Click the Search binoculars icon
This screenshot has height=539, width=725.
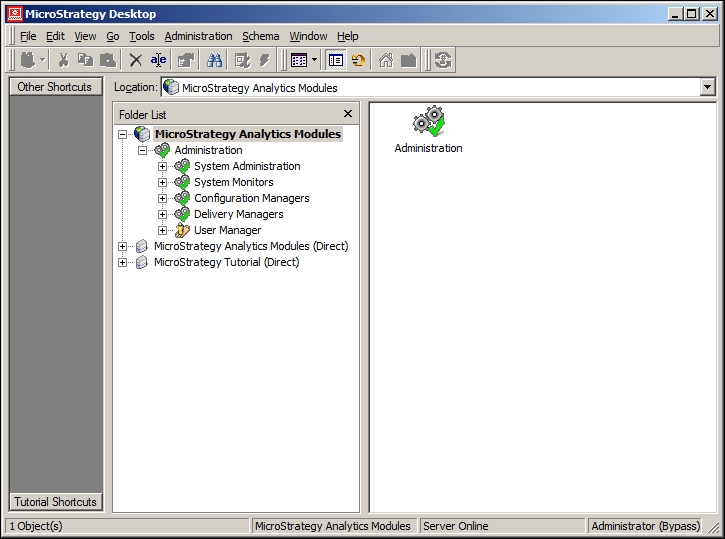(214, 60)
